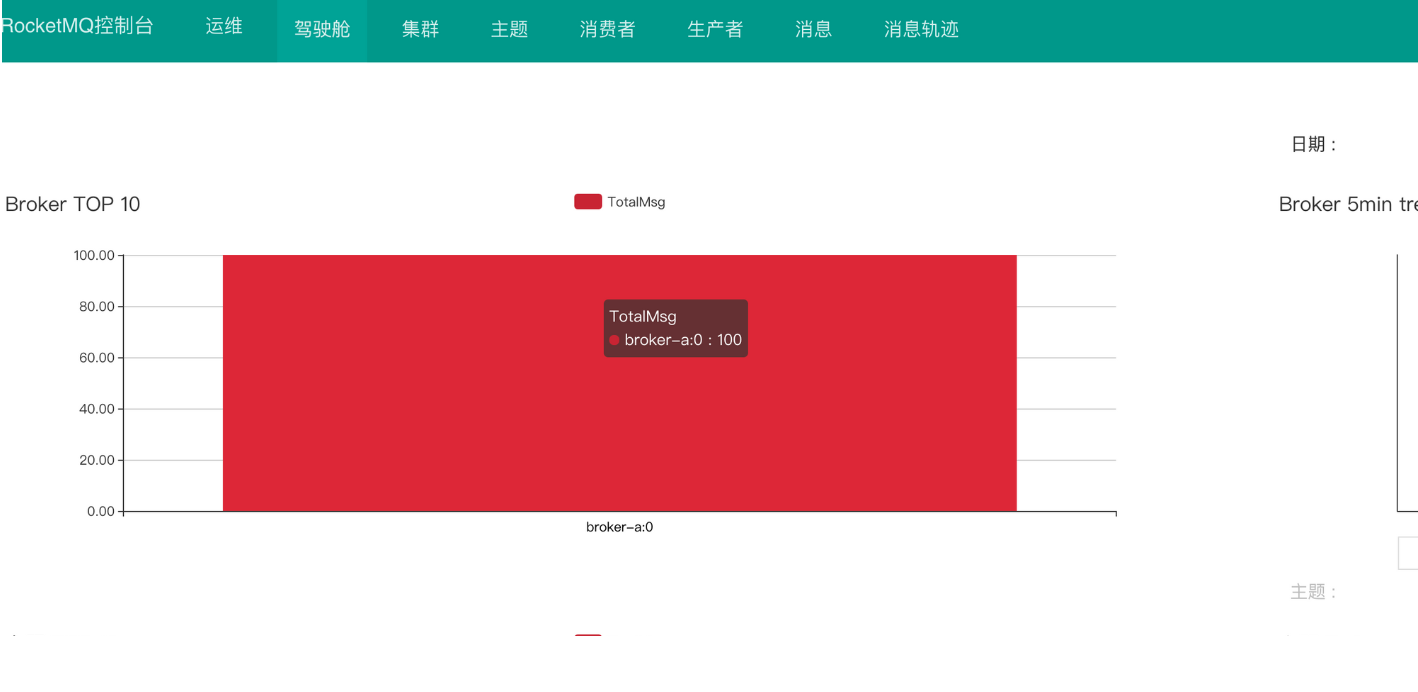Click the RocketMQ控制台 brand title
Screen dimensions: 1418x692
pyautogui.click(x=78, y=27)
